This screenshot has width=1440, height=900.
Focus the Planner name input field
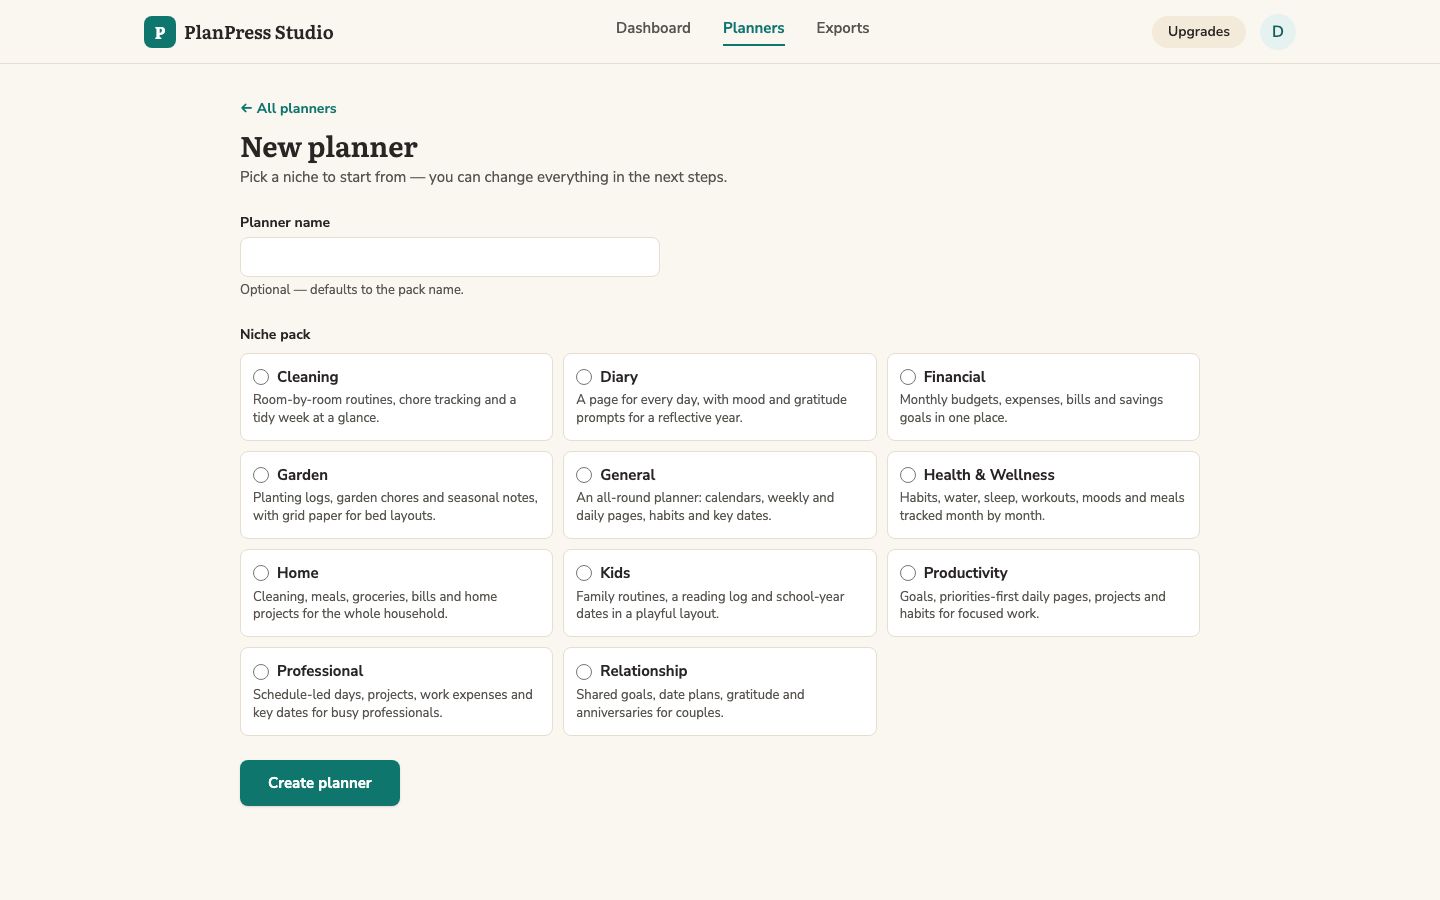(450, 257)
